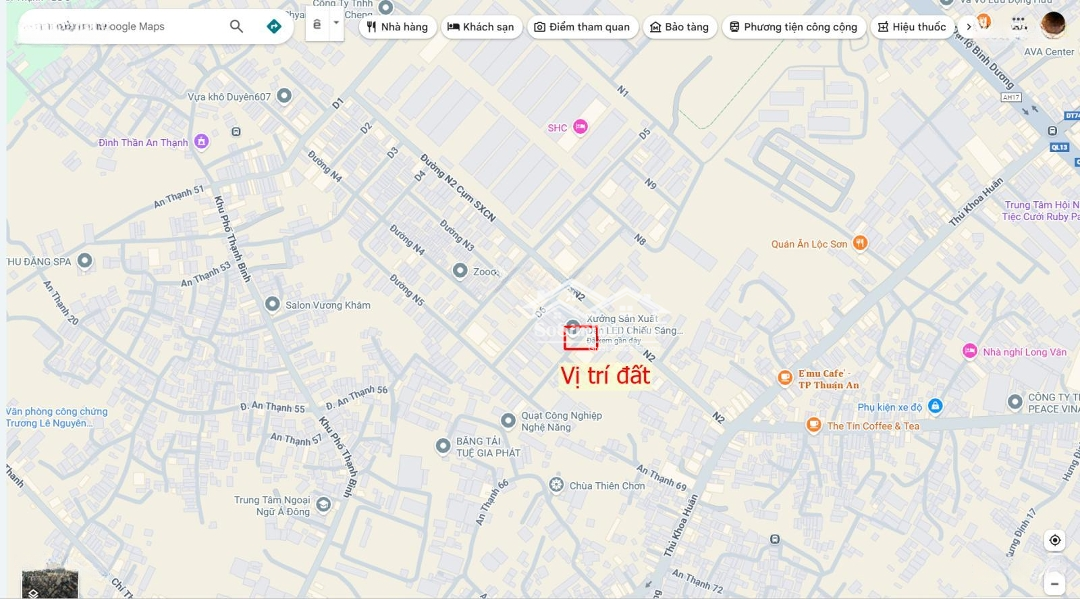Select the Hiệu thuốc chip
The width and height of the screenshot is (1080, 599).
[912, 27]
